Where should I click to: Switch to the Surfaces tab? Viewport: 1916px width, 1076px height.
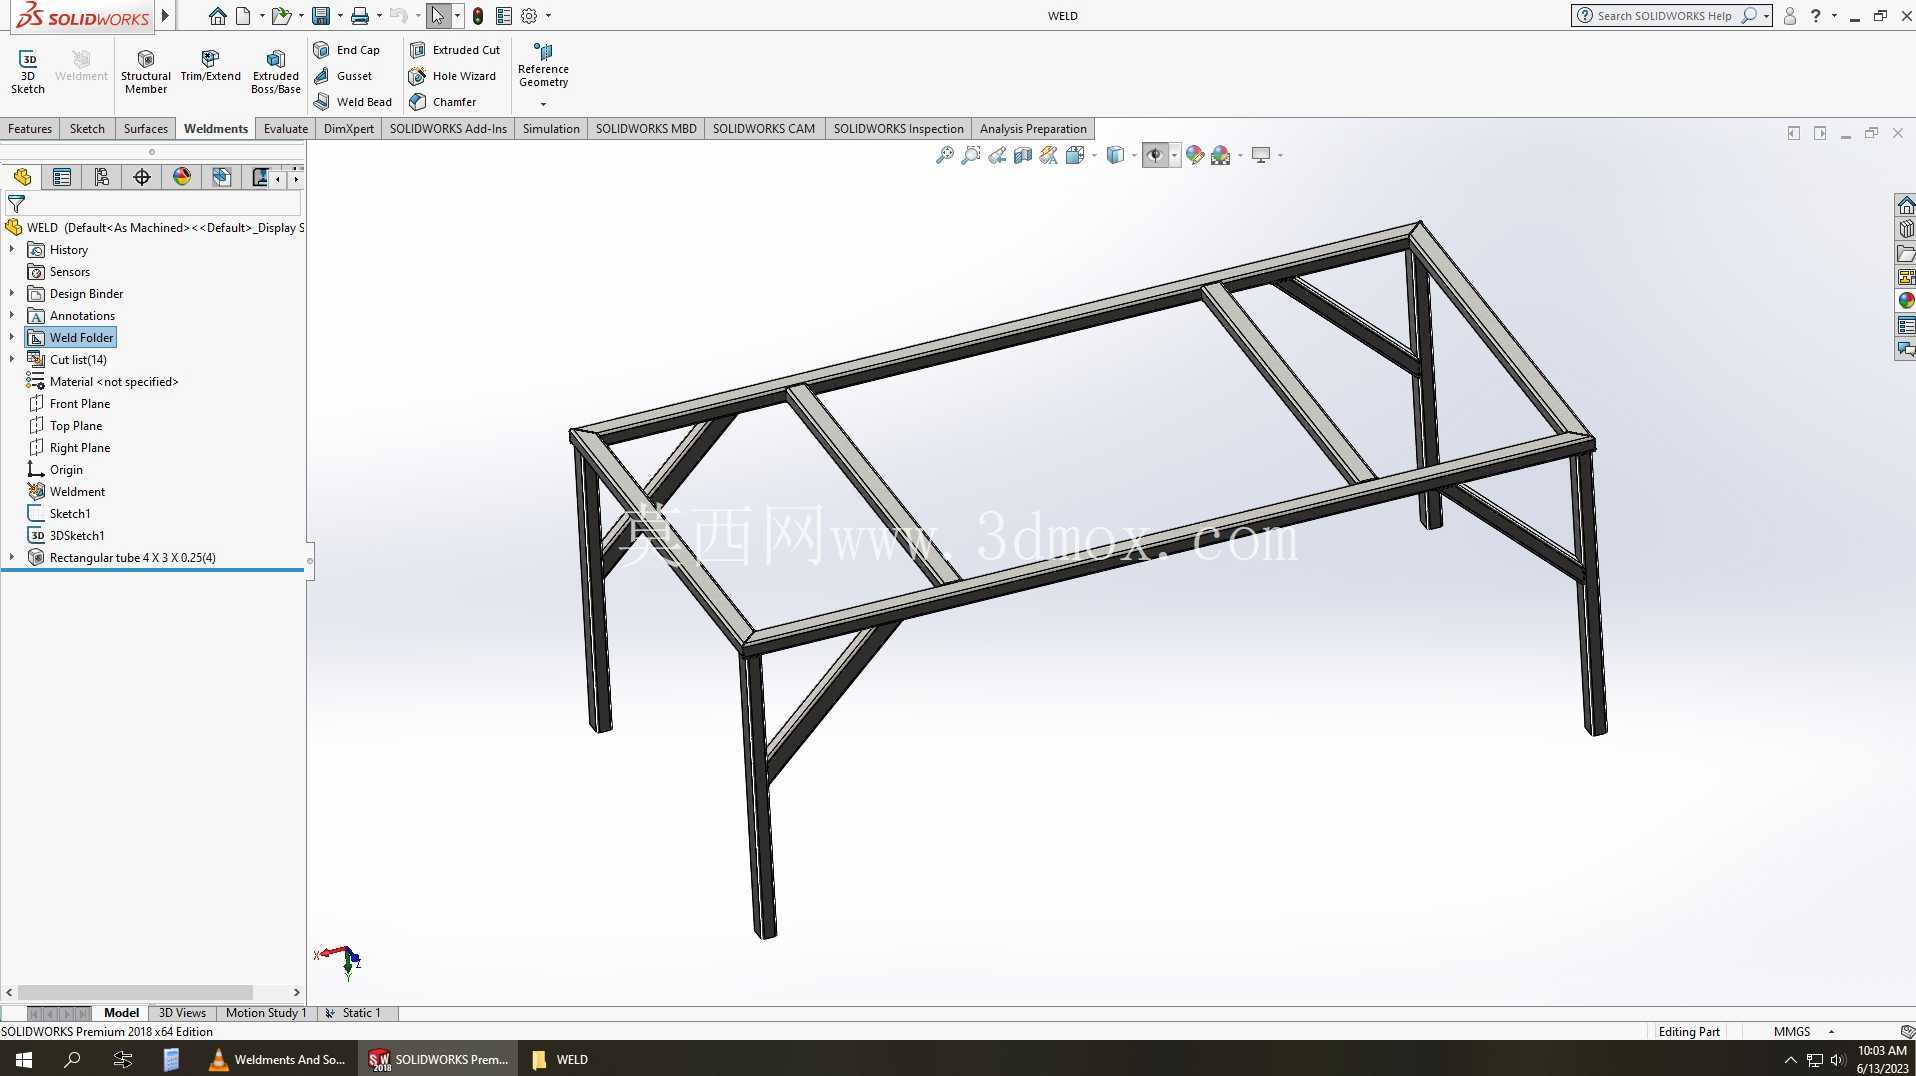click(x=146, y=129)
